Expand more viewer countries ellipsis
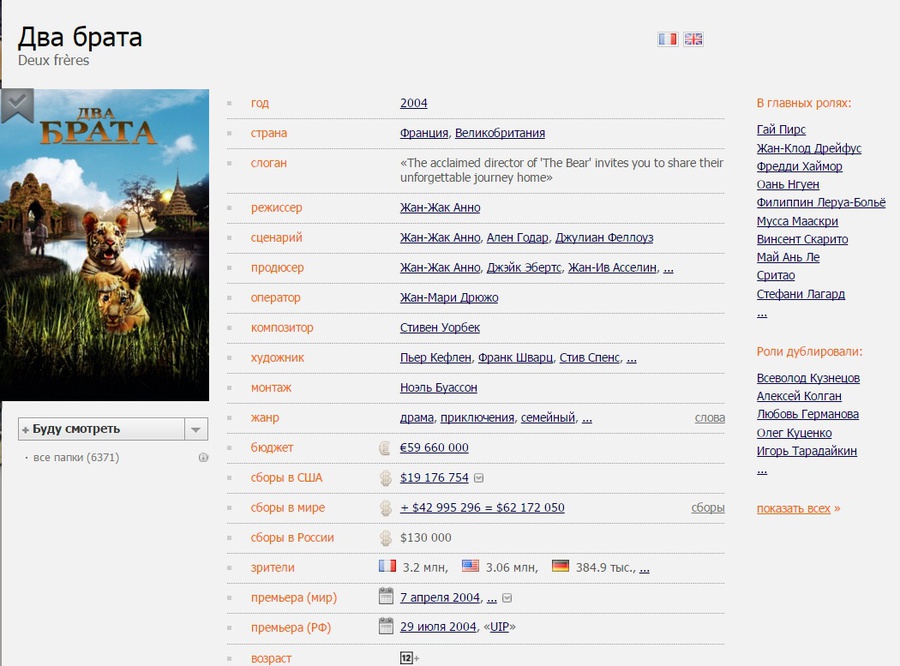The height and width of the screenshot is (666, 900). [645, 568]
